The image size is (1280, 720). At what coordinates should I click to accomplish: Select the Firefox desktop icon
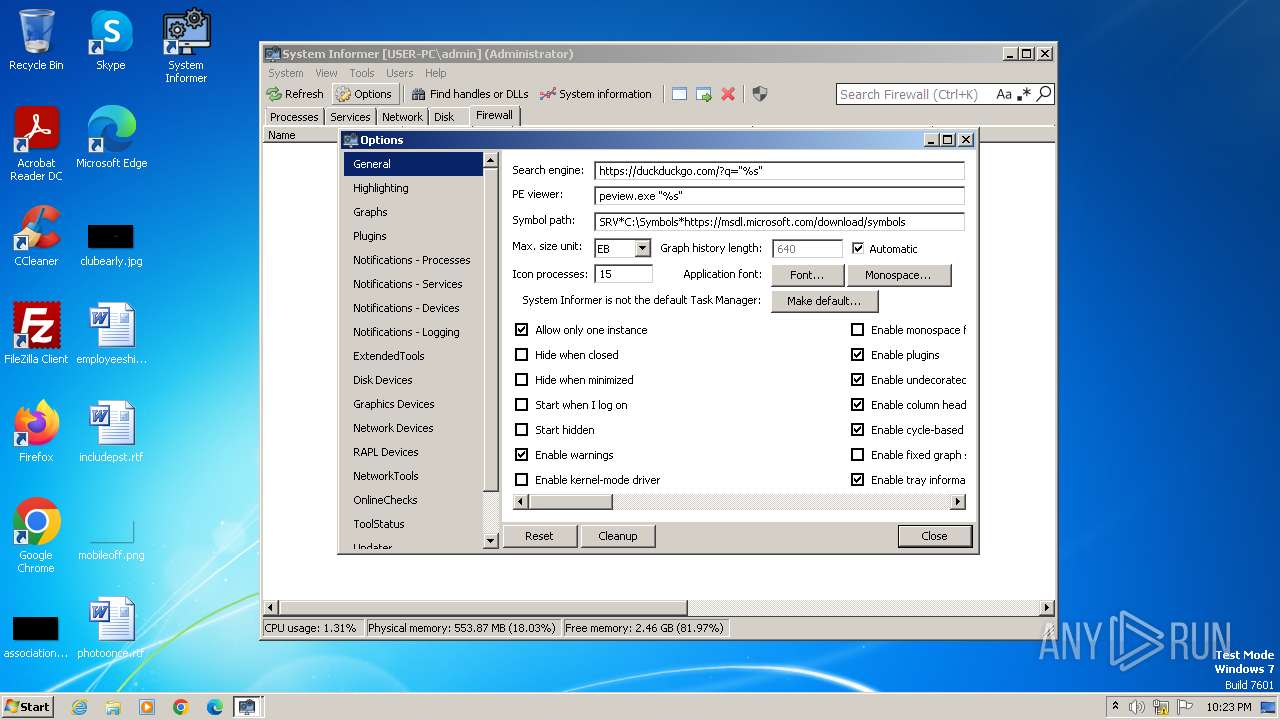tap(36, 432)
